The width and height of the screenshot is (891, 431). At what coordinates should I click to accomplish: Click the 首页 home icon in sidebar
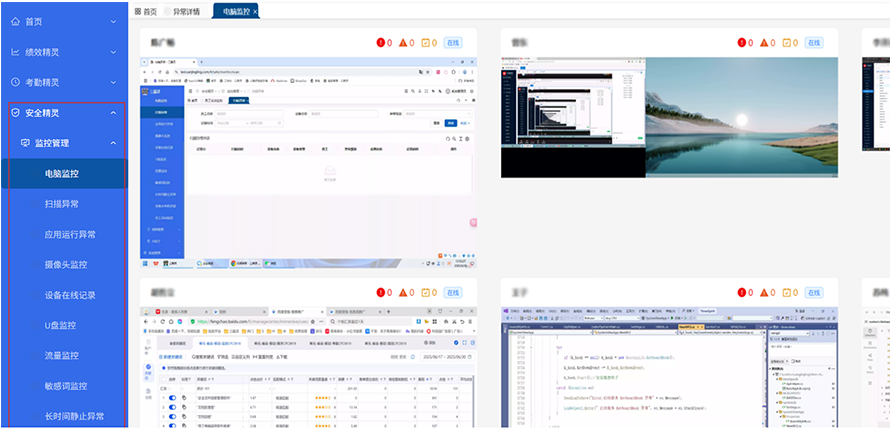15,21
